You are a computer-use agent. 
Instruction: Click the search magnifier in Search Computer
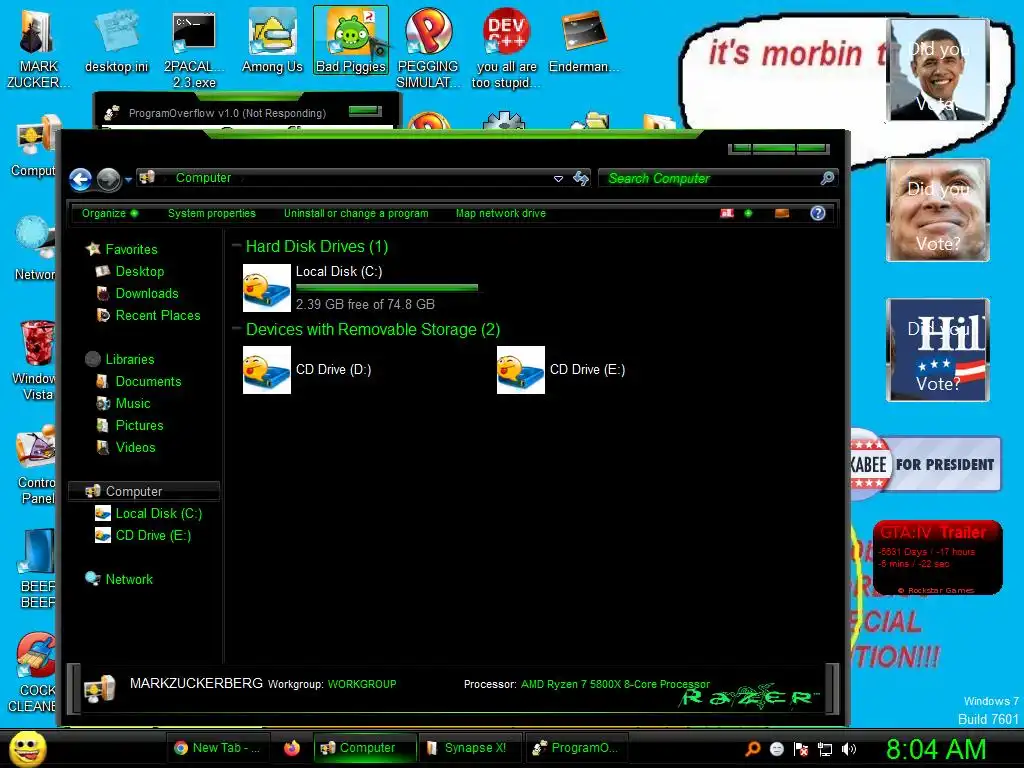click(827, 178)
